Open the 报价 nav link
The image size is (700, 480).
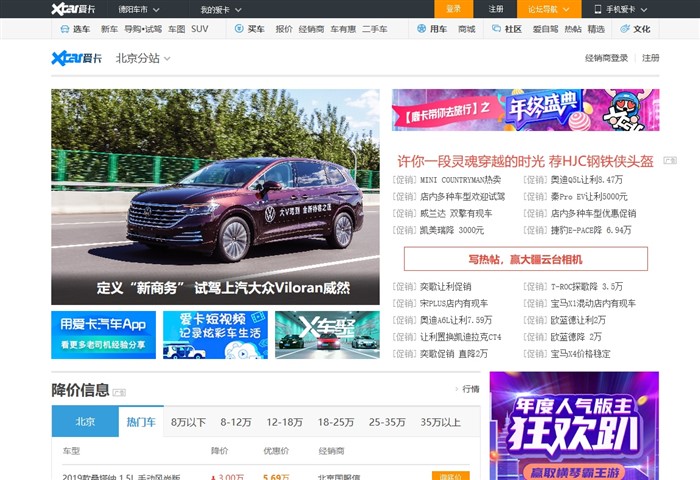tap(284, 29)
